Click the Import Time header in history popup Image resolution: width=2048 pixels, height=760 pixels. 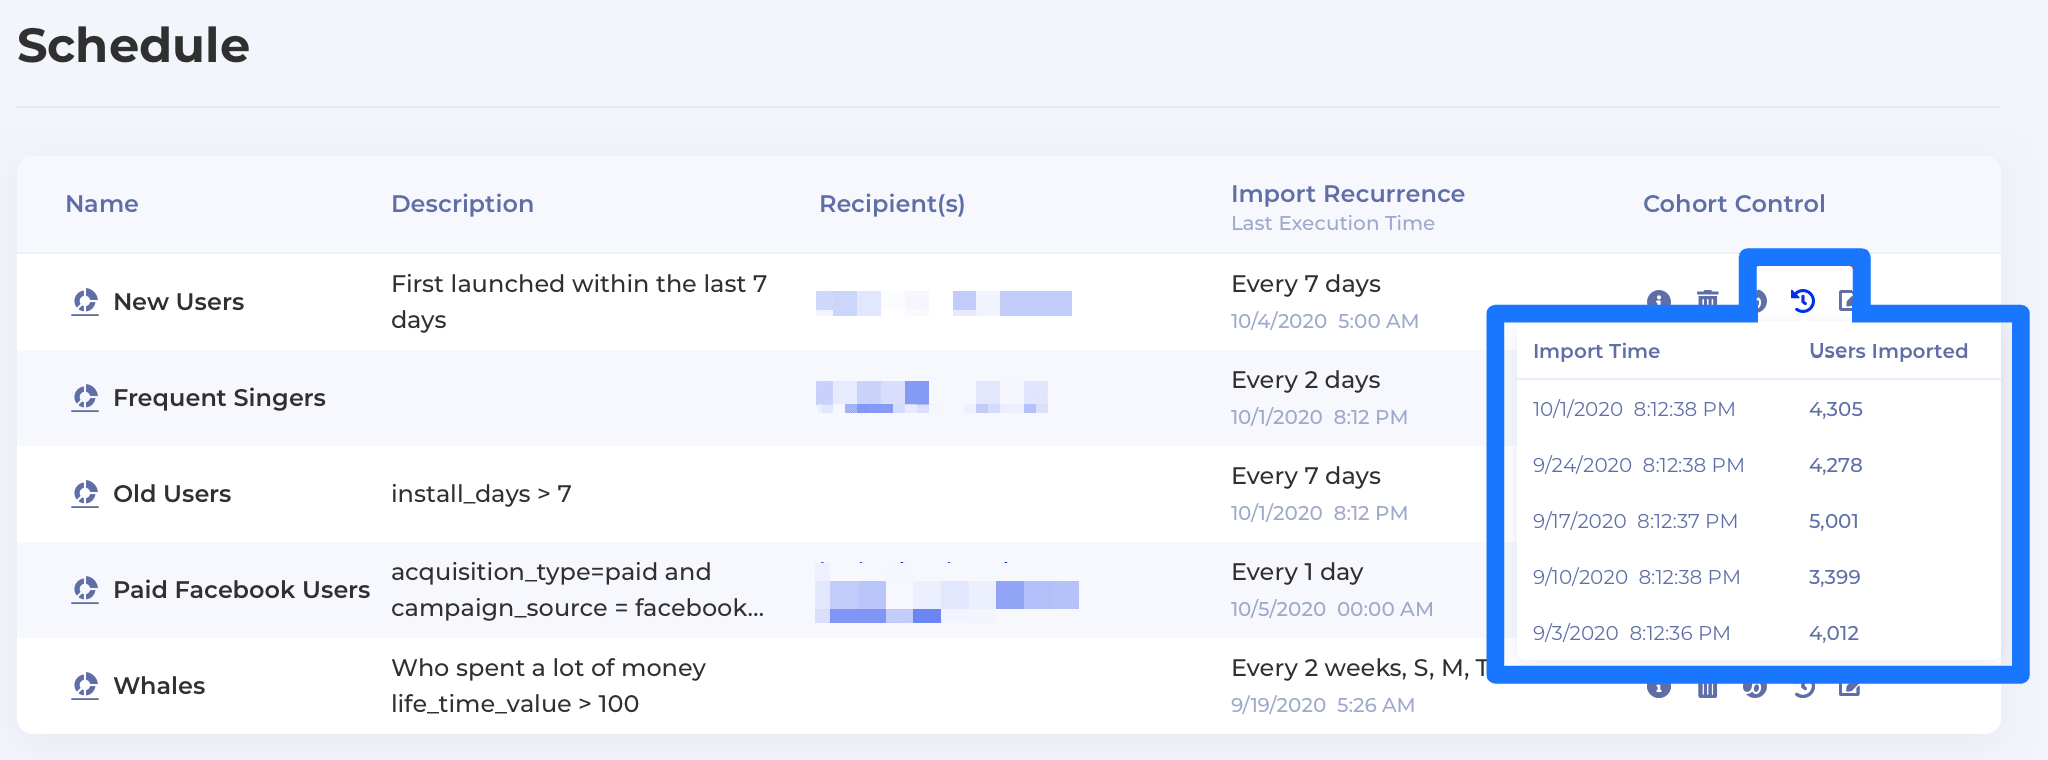coord(1596,351)
